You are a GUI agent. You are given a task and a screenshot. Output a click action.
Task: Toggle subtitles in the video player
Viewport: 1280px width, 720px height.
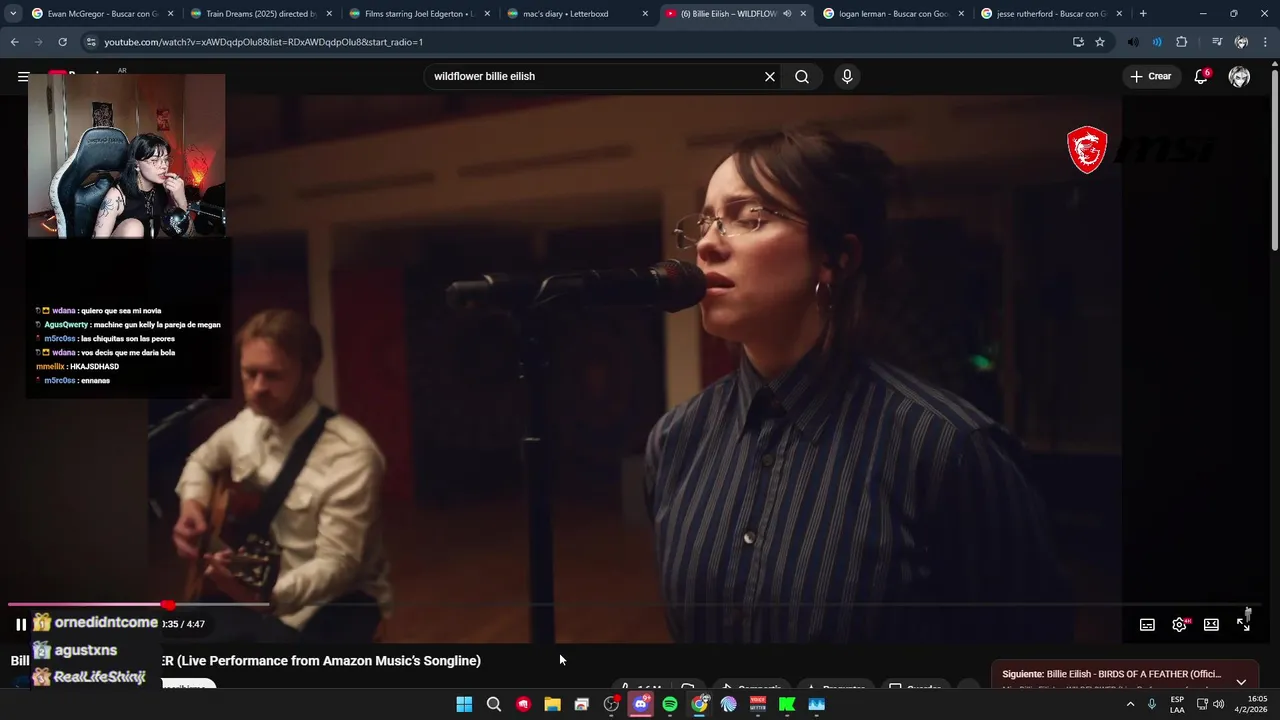(1147, 624)
